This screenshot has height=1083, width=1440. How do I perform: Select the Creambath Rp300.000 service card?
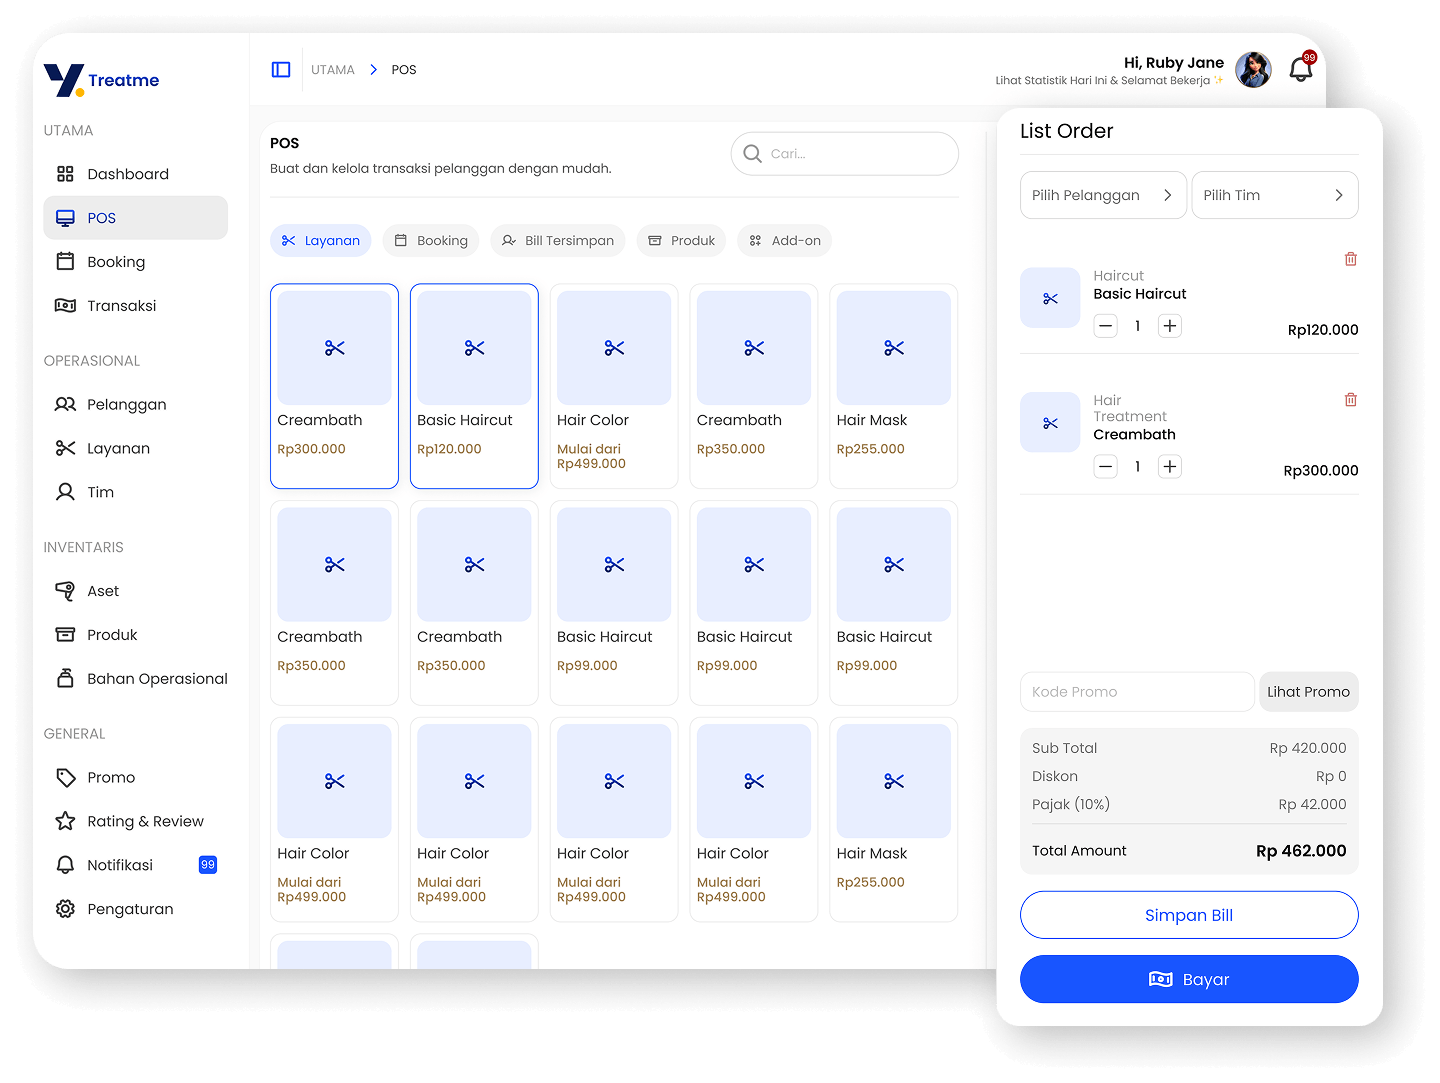coord(334,386)
